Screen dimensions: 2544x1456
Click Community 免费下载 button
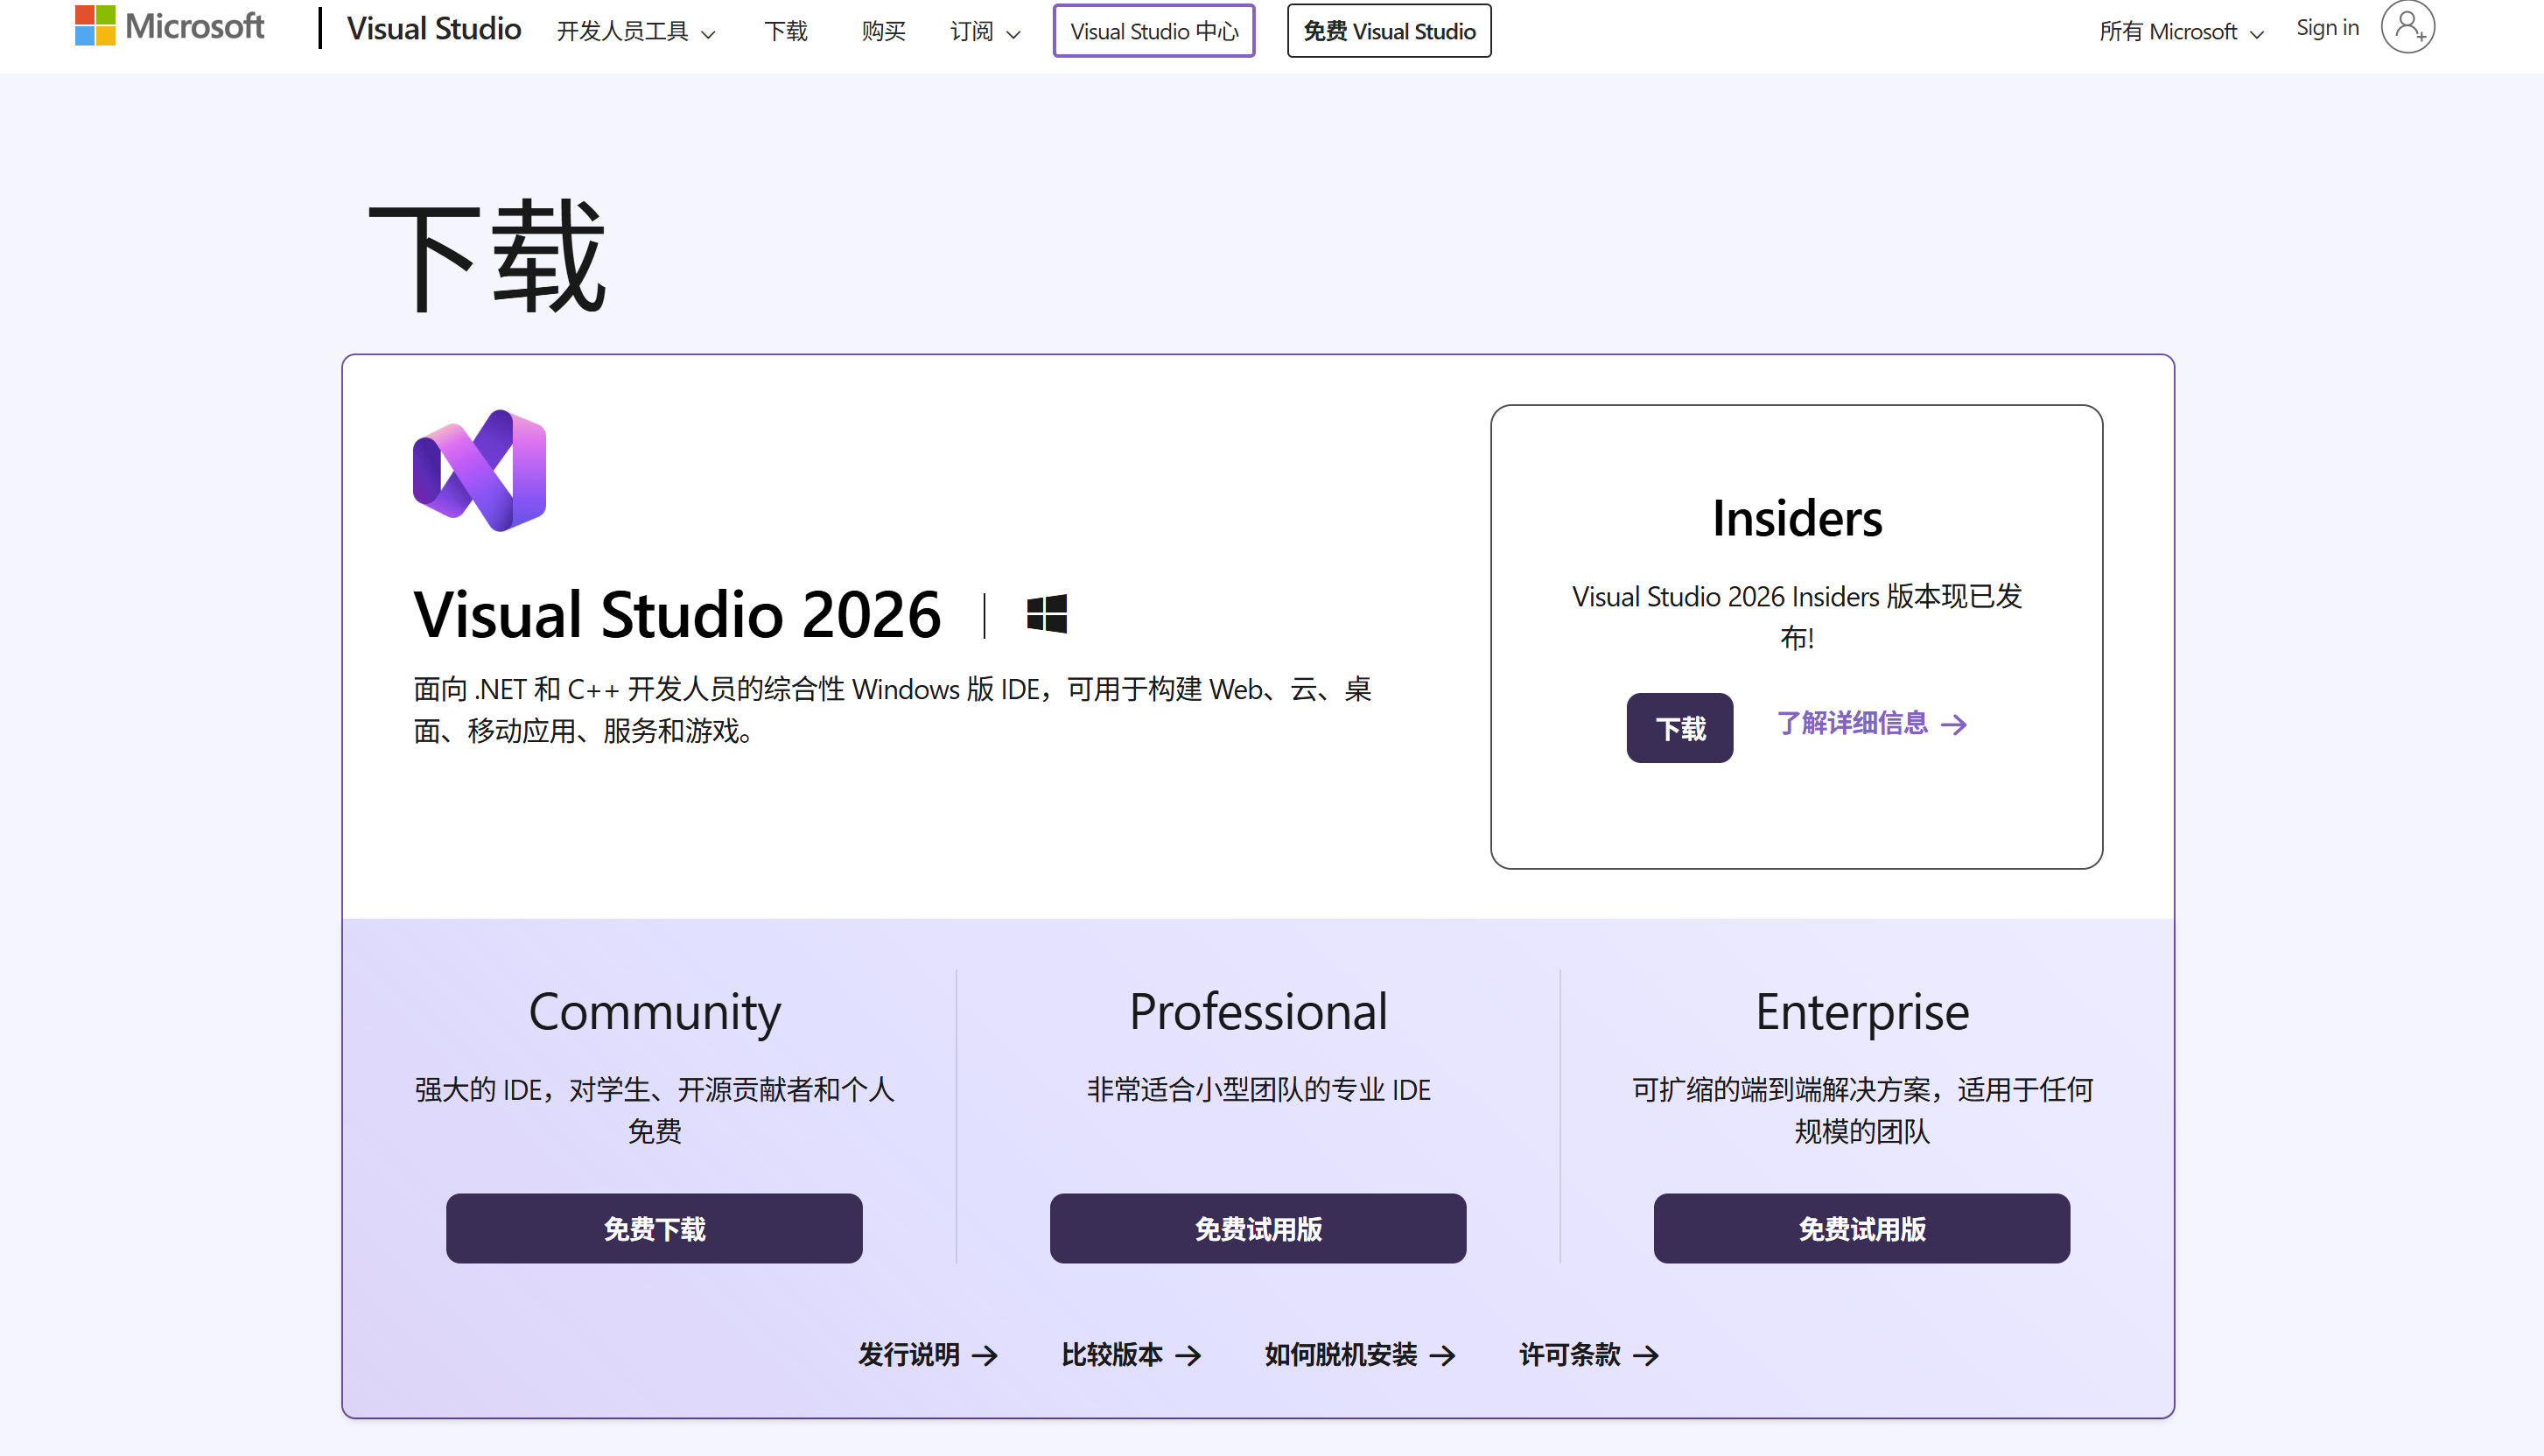[x=654, y=1228]
